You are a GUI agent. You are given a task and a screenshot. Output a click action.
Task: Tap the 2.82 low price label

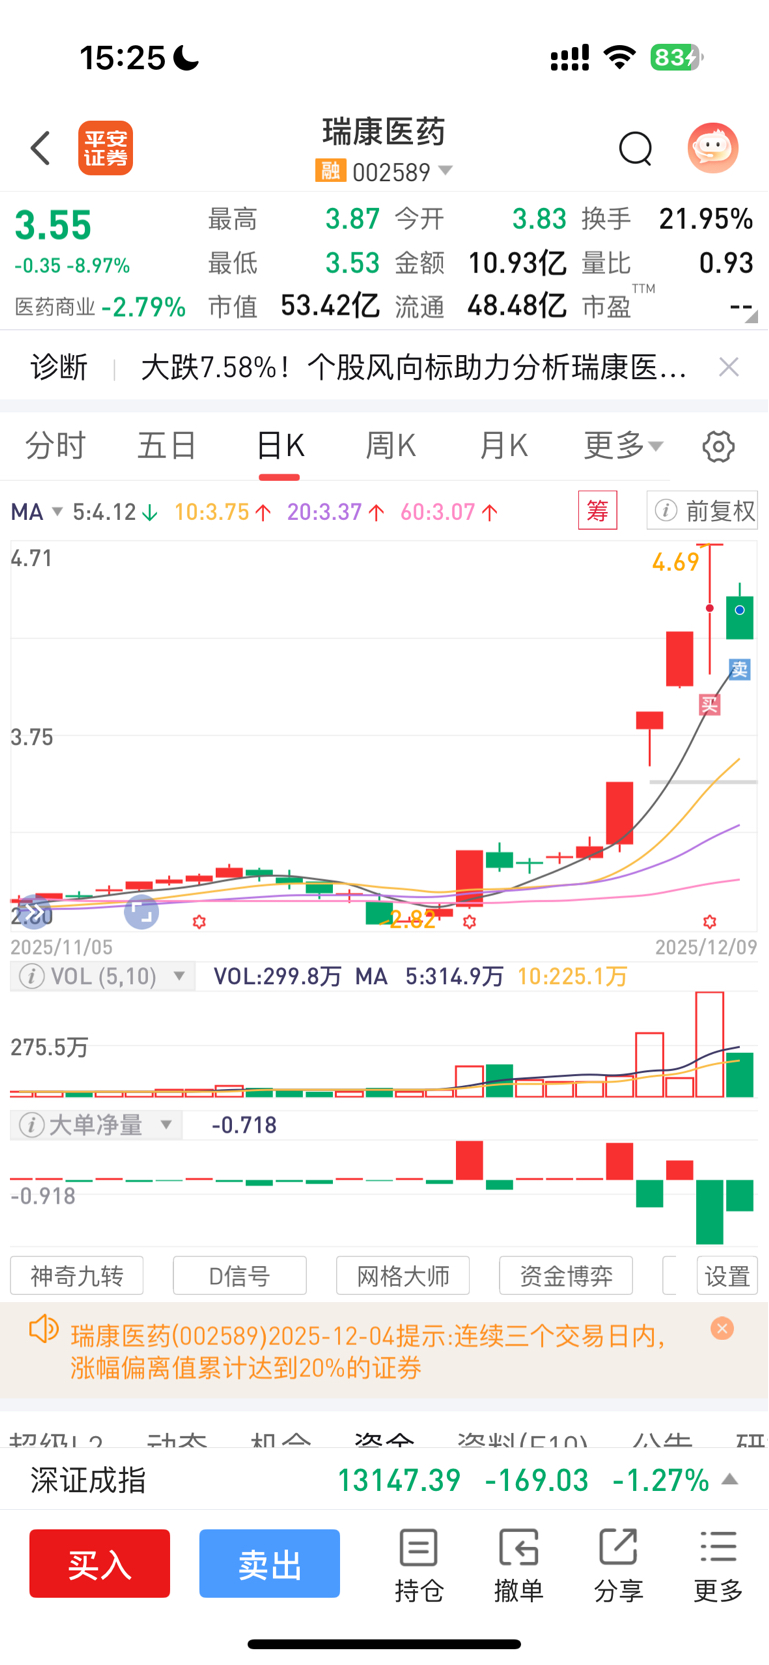tap(412, 920)
